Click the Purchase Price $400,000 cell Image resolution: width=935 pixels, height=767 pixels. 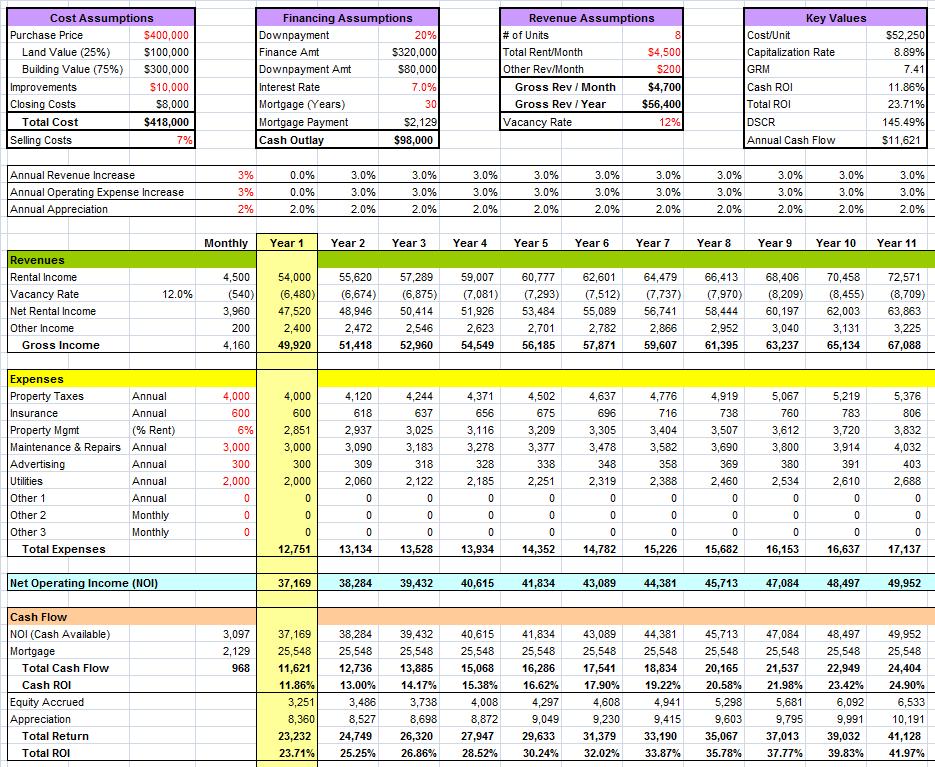pyautogui.click(x=165, y=35)
